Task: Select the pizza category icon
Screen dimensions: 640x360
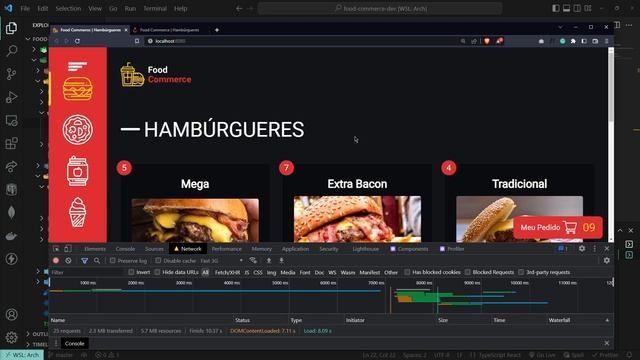Action: coord(78,130)
